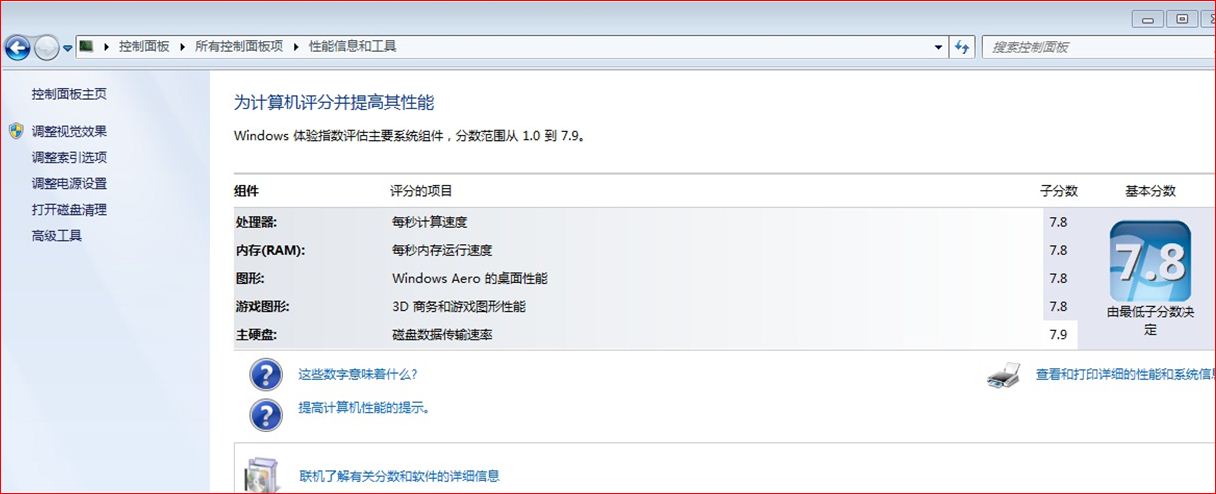Select the 内存(RAM) component row label

click(x=270, y=250)
